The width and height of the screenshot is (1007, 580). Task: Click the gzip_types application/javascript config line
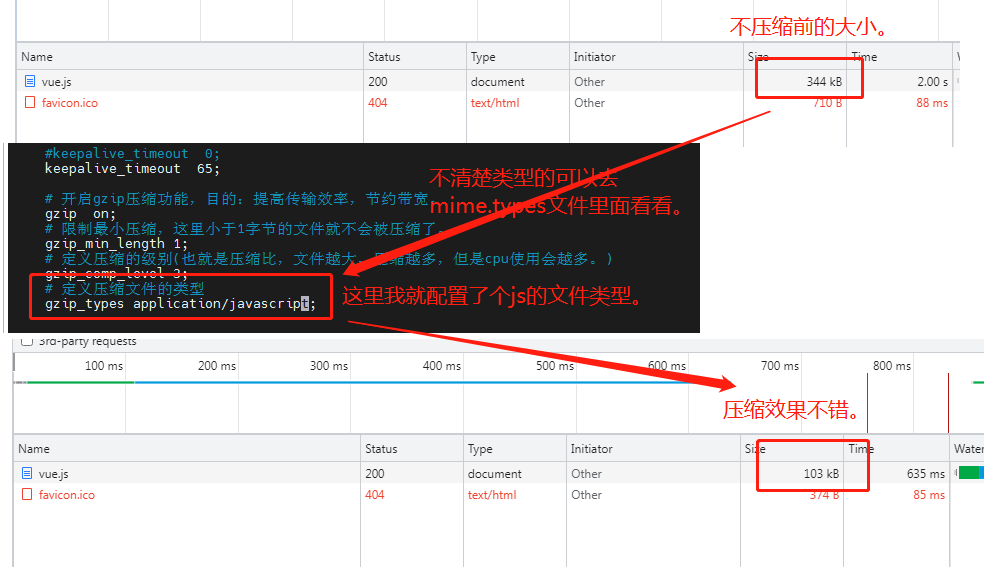point(180,303)
